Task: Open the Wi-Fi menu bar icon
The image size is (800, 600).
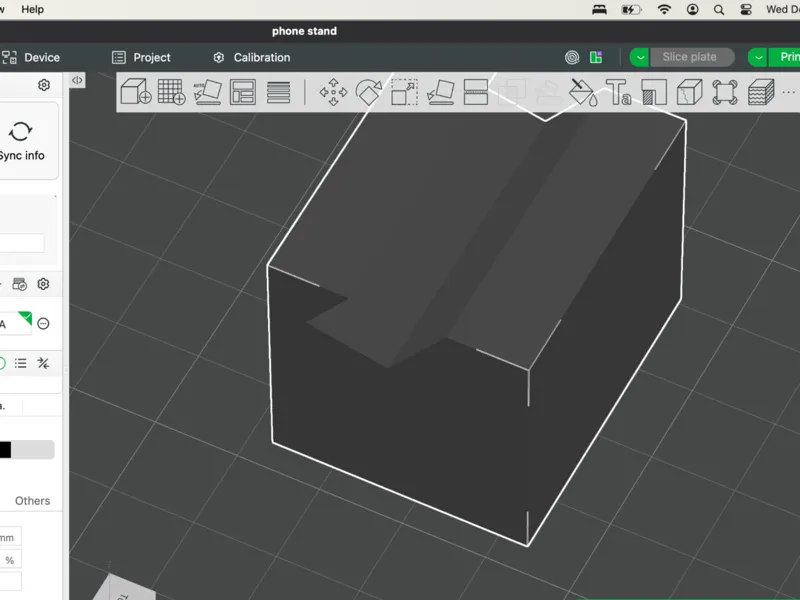Action: coord(664,9)
